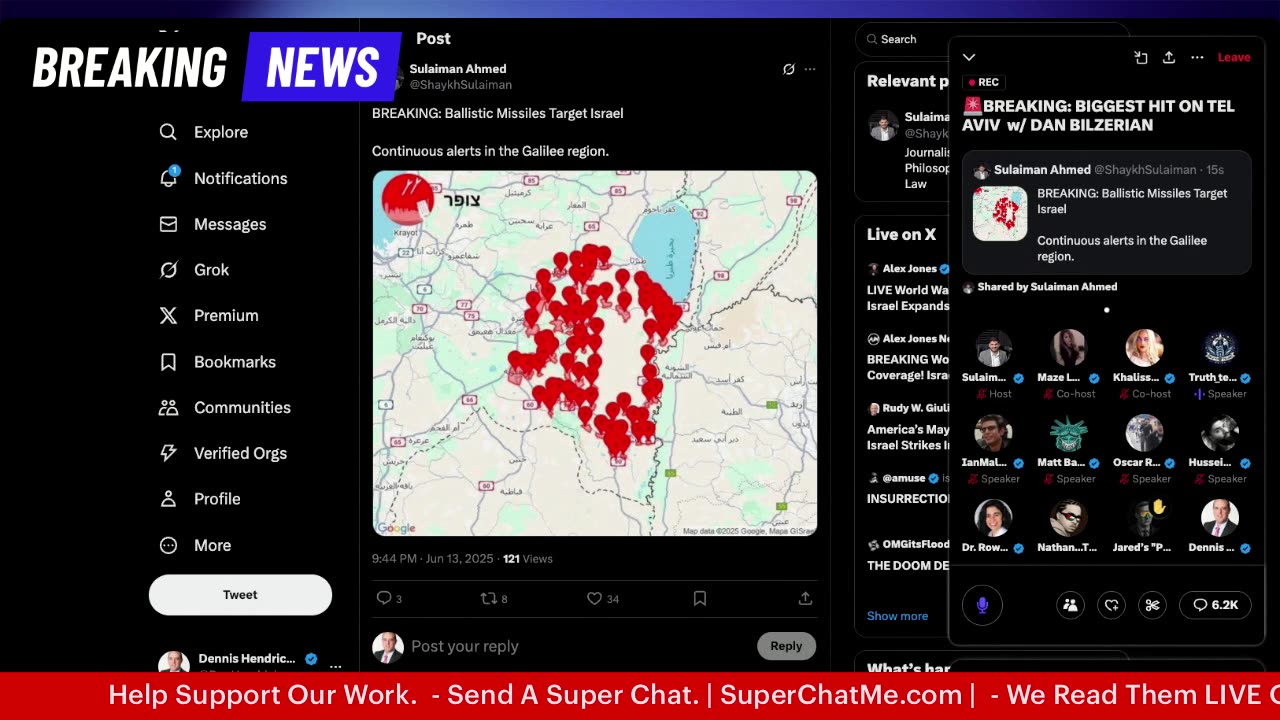Click the Space heart reaction icon
Image resolution: width=1280 pixels, height=720 pixels.
click(x=1111, y=605)
